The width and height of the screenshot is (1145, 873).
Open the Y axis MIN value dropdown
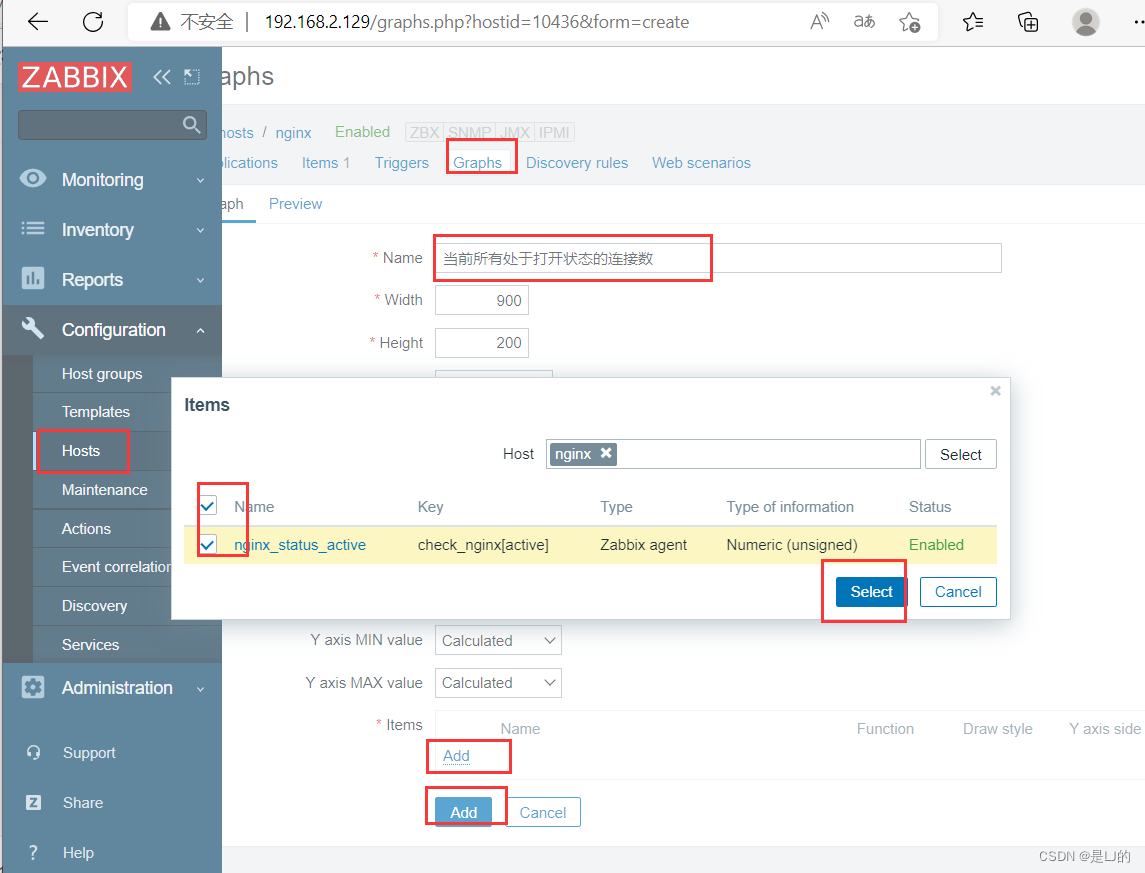(x=497, y=640)
